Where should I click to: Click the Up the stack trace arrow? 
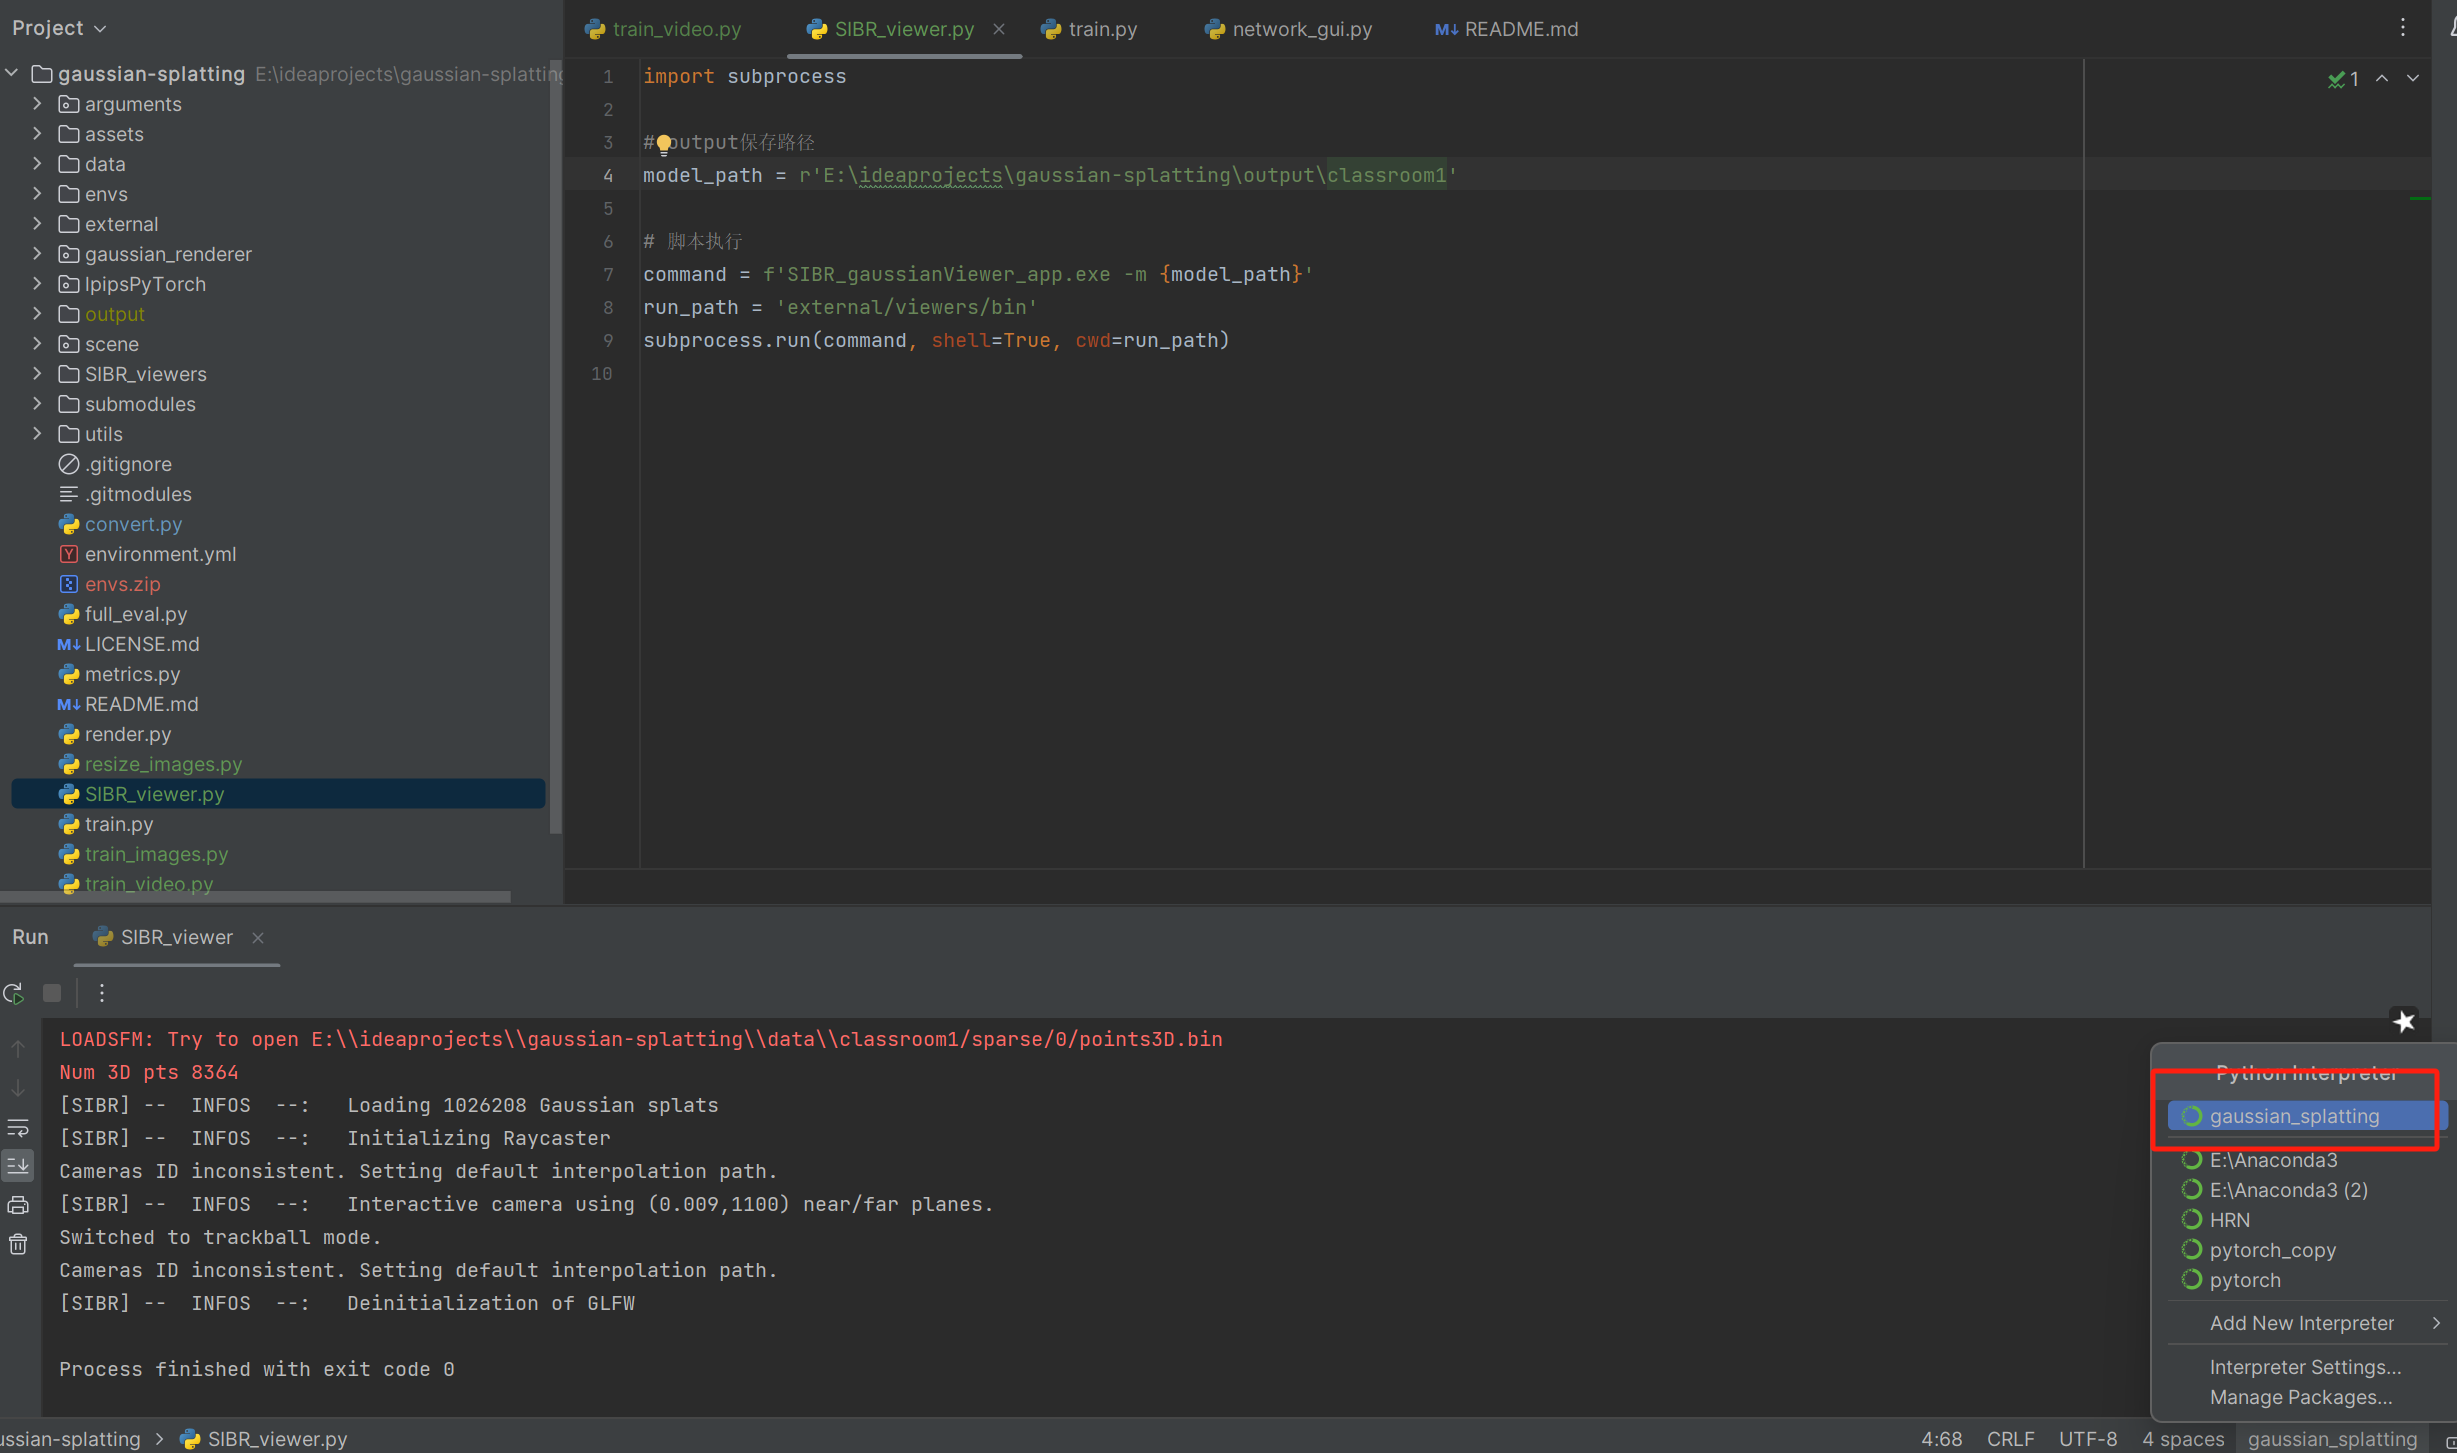tap(18, 1049)
